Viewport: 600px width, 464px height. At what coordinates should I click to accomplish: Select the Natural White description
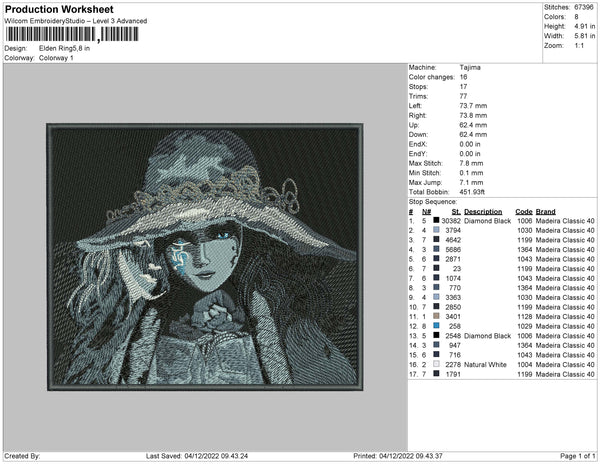click(x=485, y=364)
